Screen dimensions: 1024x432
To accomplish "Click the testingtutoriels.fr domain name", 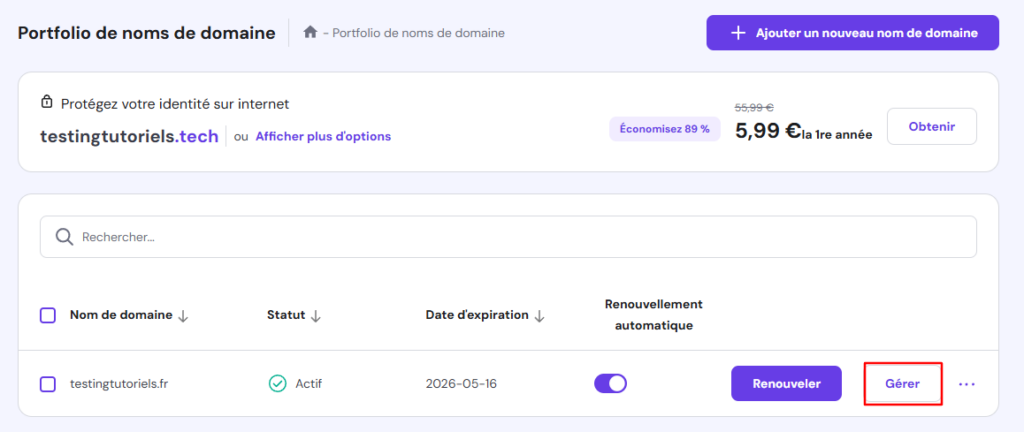I will tap(119, 384).
